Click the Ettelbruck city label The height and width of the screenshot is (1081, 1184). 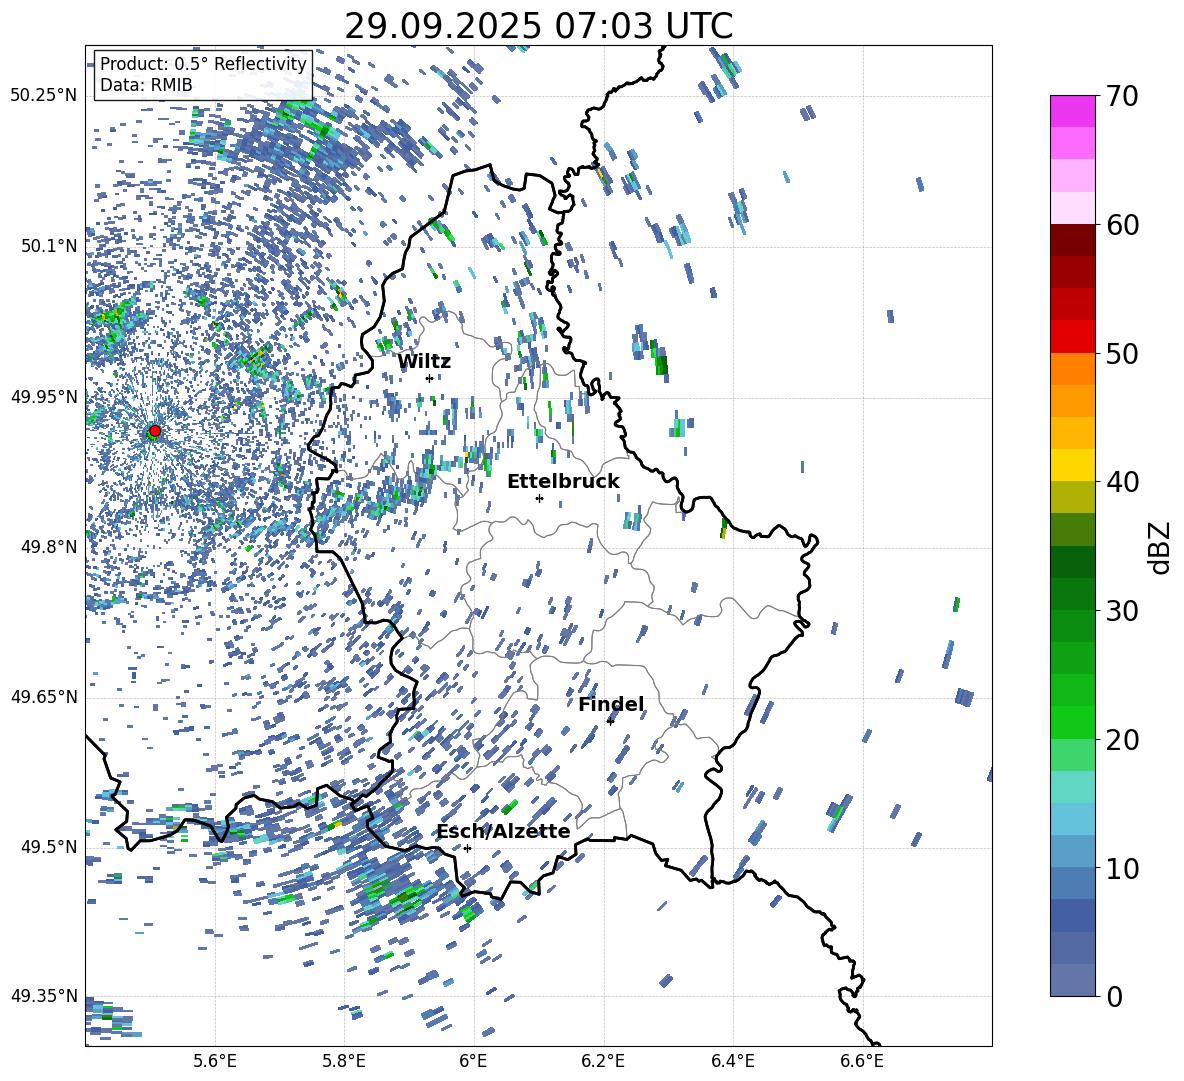[563, 482]
